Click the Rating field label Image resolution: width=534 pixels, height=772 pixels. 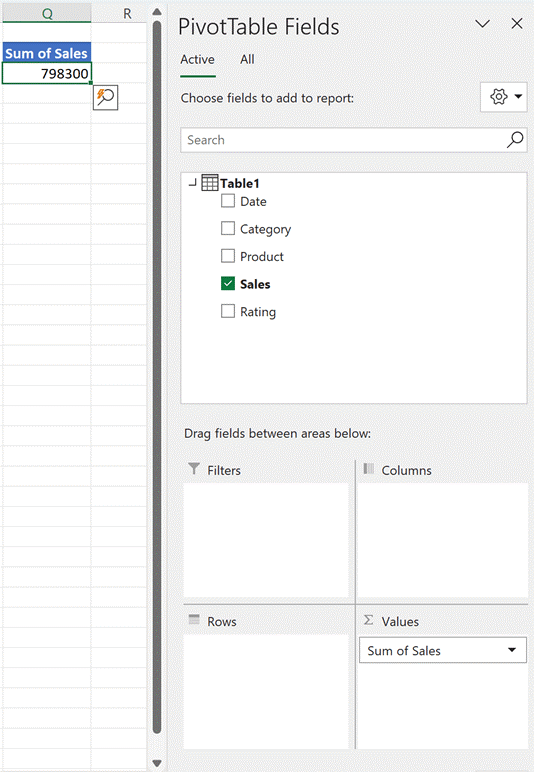[258, 312]
